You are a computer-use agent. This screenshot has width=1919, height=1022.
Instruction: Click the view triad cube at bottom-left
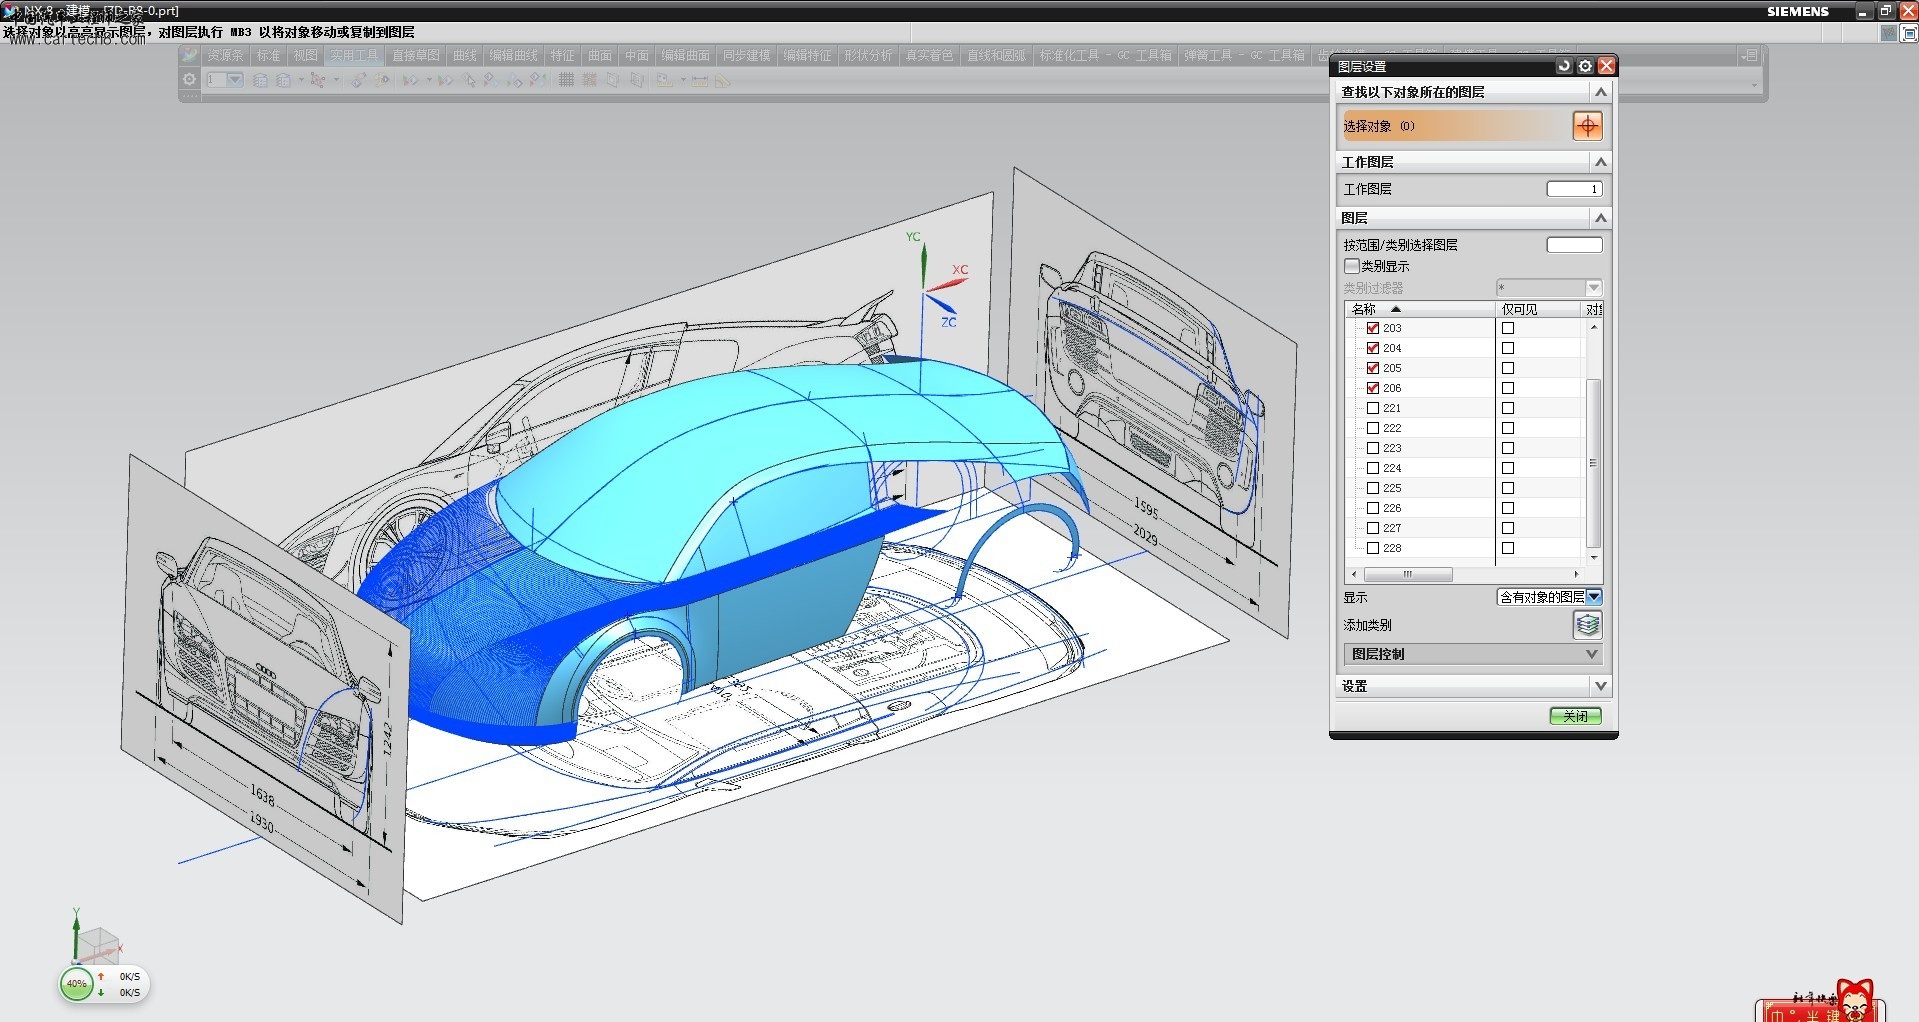pos(97,945)
